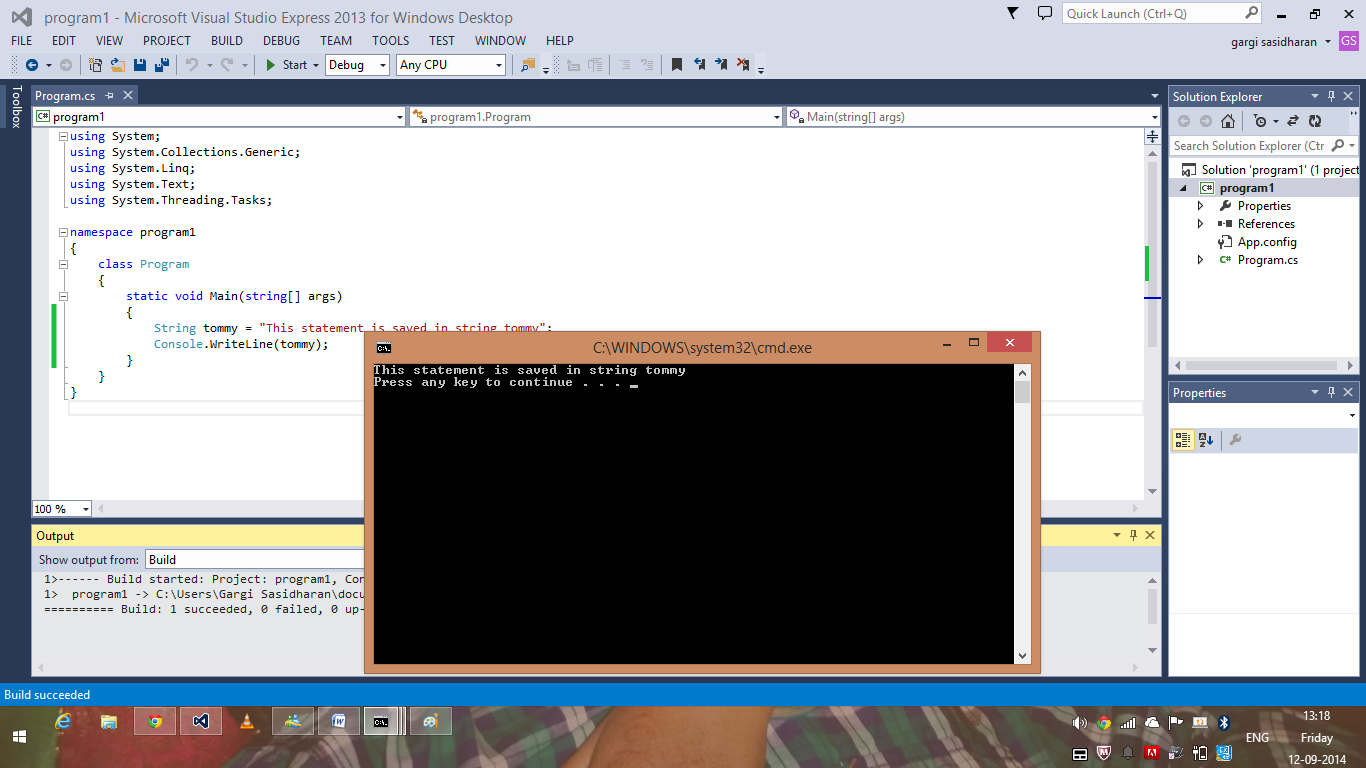Select the Navigate Backward arrow icon
Image resolution: width=1366 pixels, height=768 pixels.
click(33, 66)
